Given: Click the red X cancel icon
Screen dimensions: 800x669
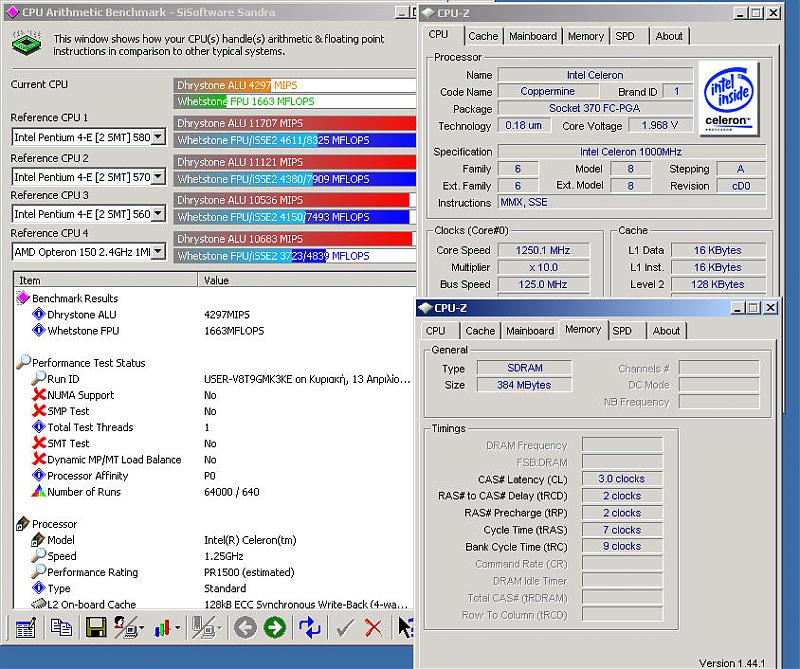Looking at the screenshot, I should (373, 628).
